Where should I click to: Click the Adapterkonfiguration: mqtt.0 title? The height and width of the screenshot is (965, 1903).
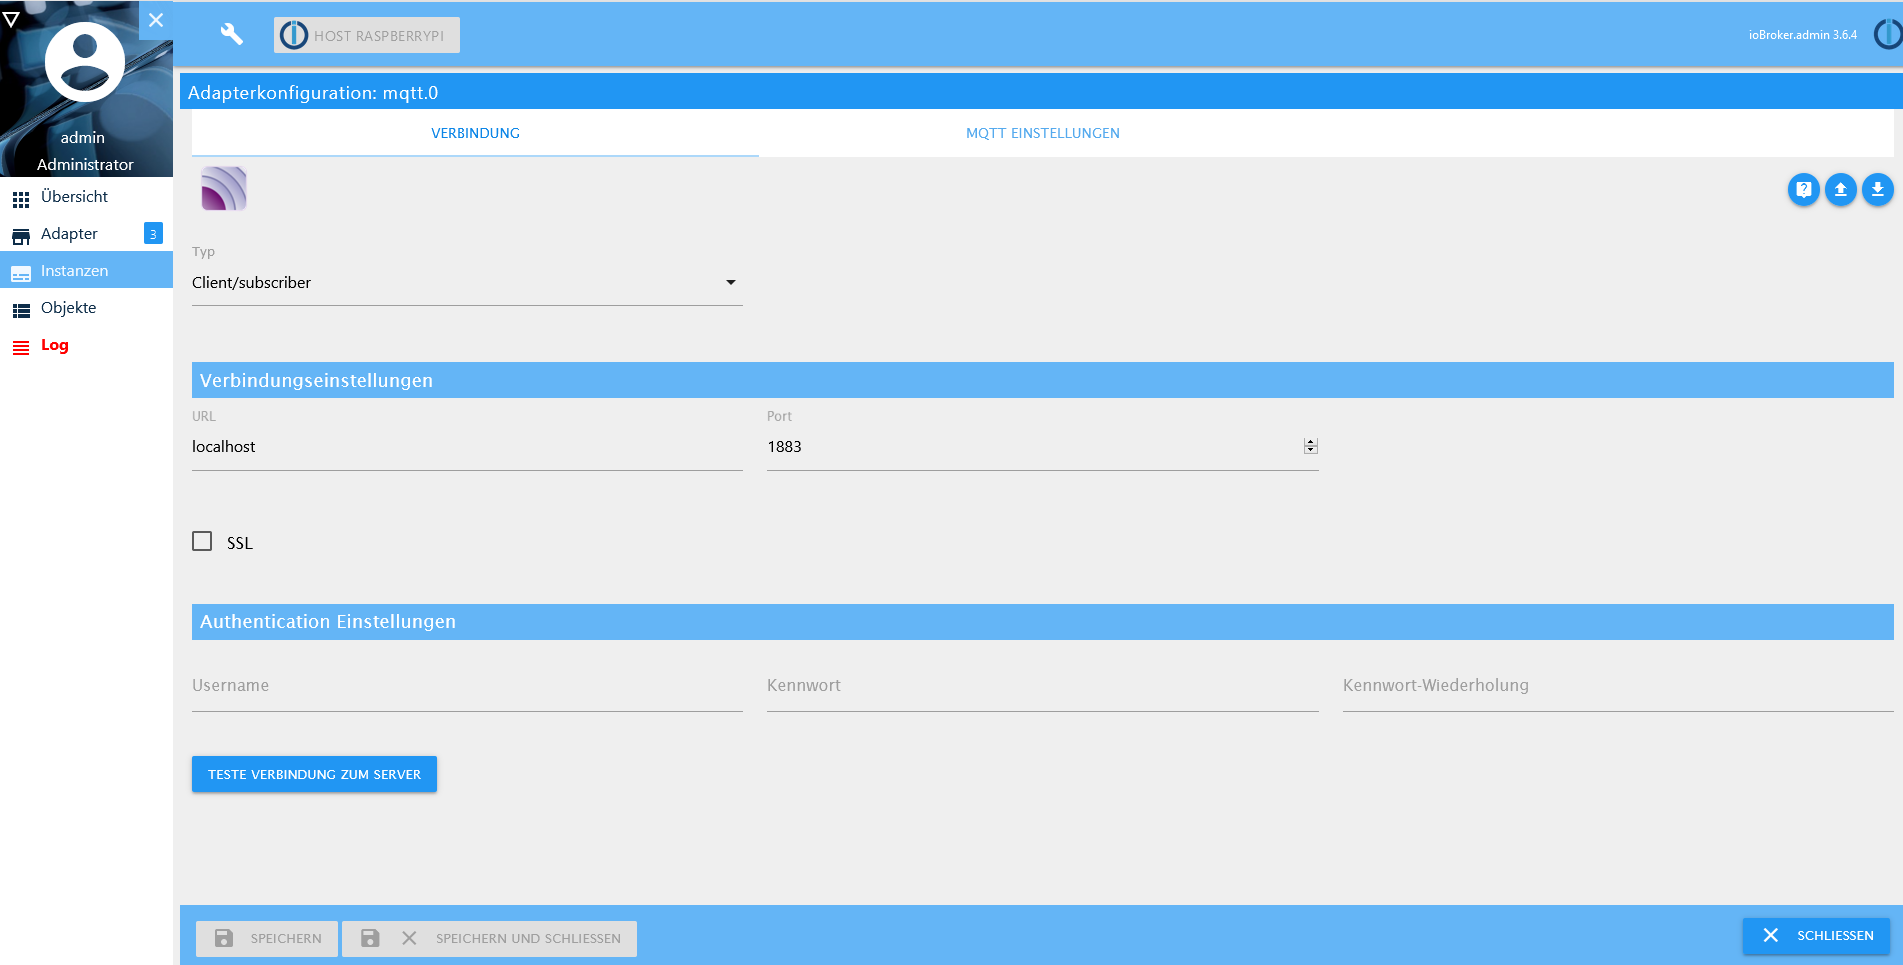313,93
